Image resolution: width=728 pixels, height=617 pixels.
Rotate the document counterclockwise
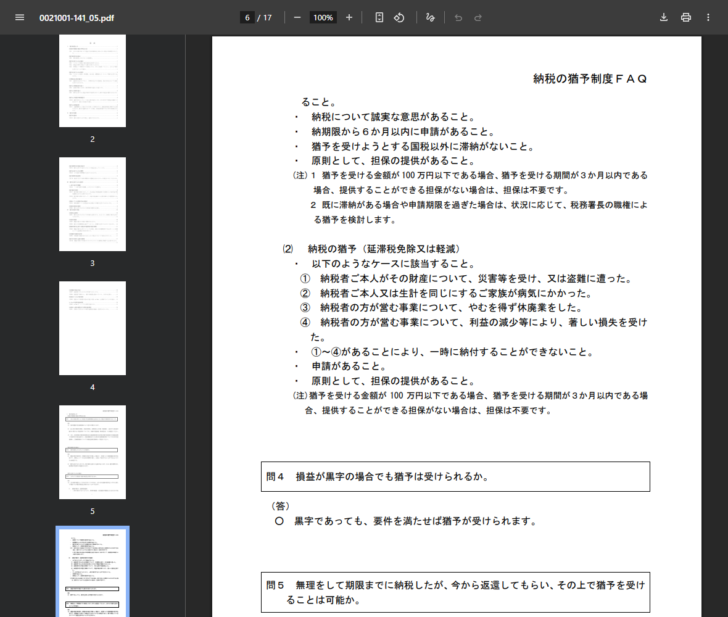[399, 18]
